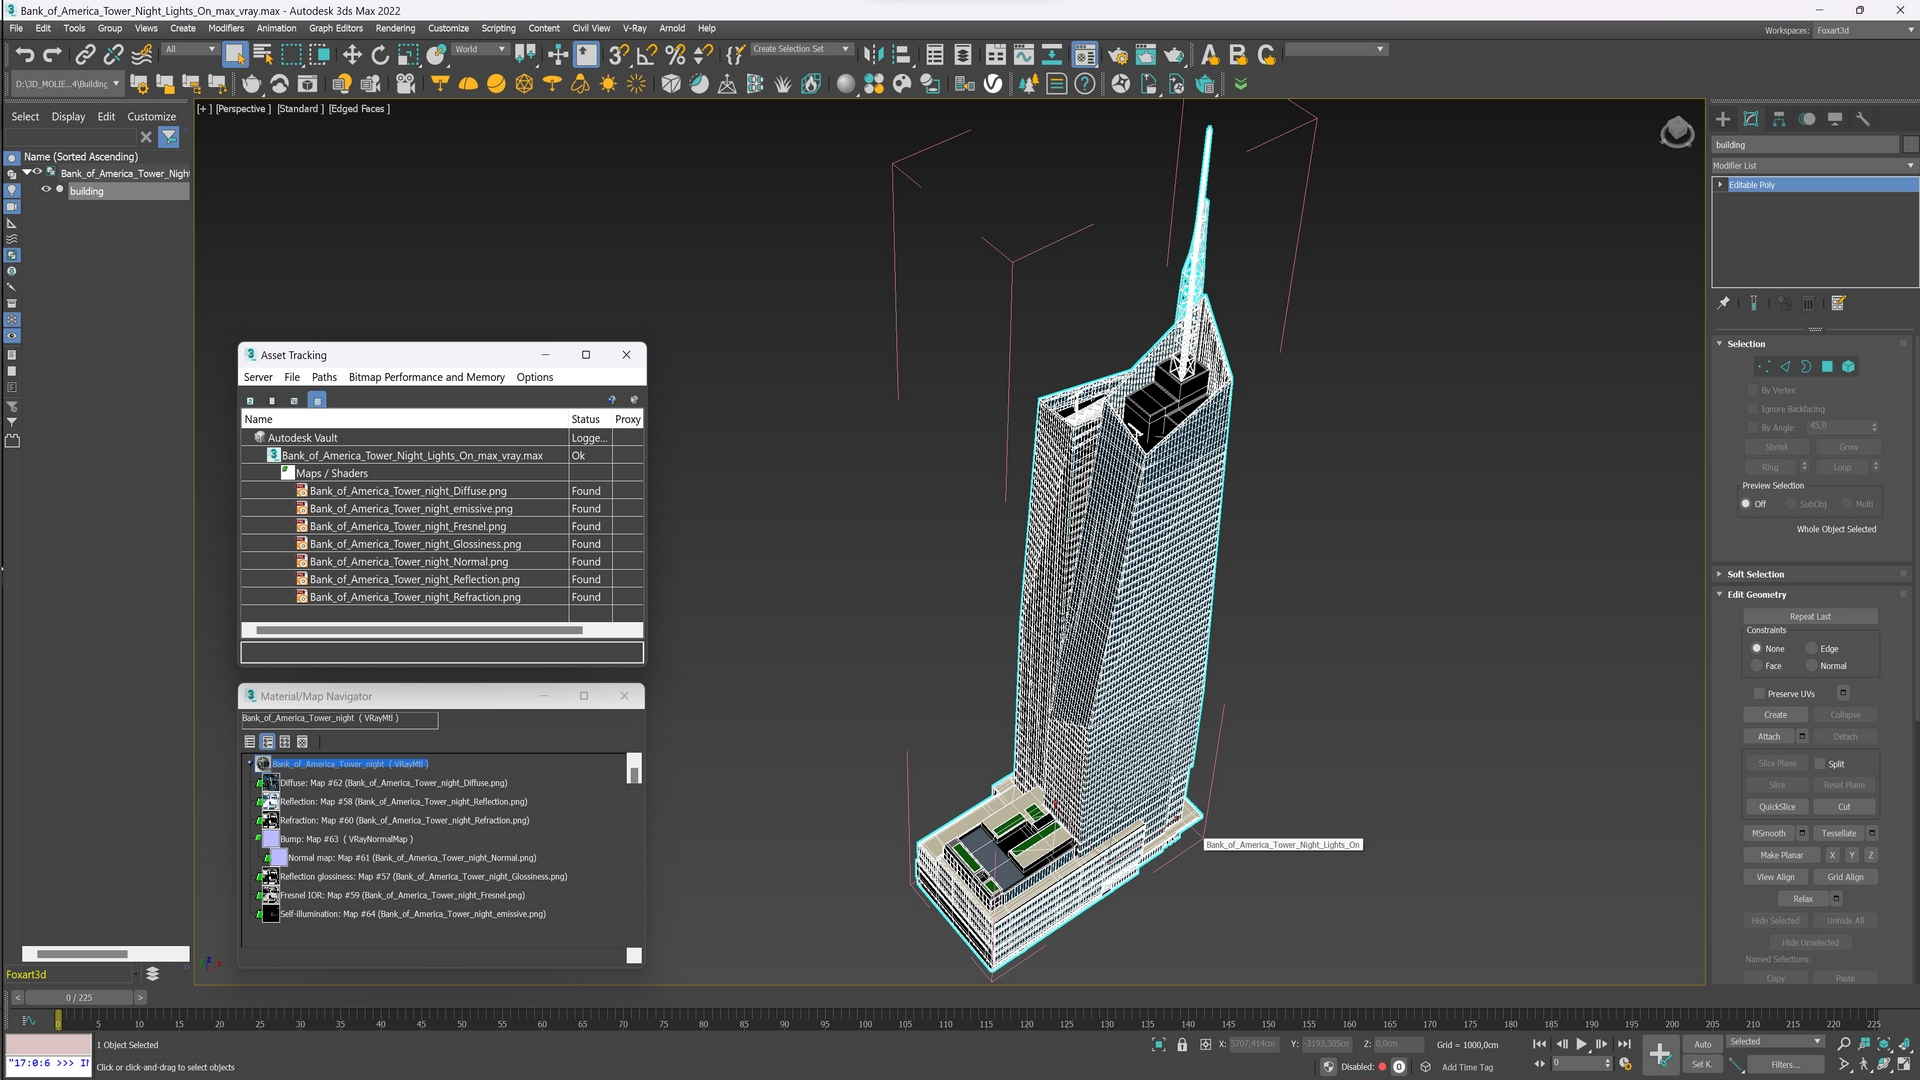Screen dimensions: 1920x1080
Task: Open the V-Ray menu
Action: 635,28
